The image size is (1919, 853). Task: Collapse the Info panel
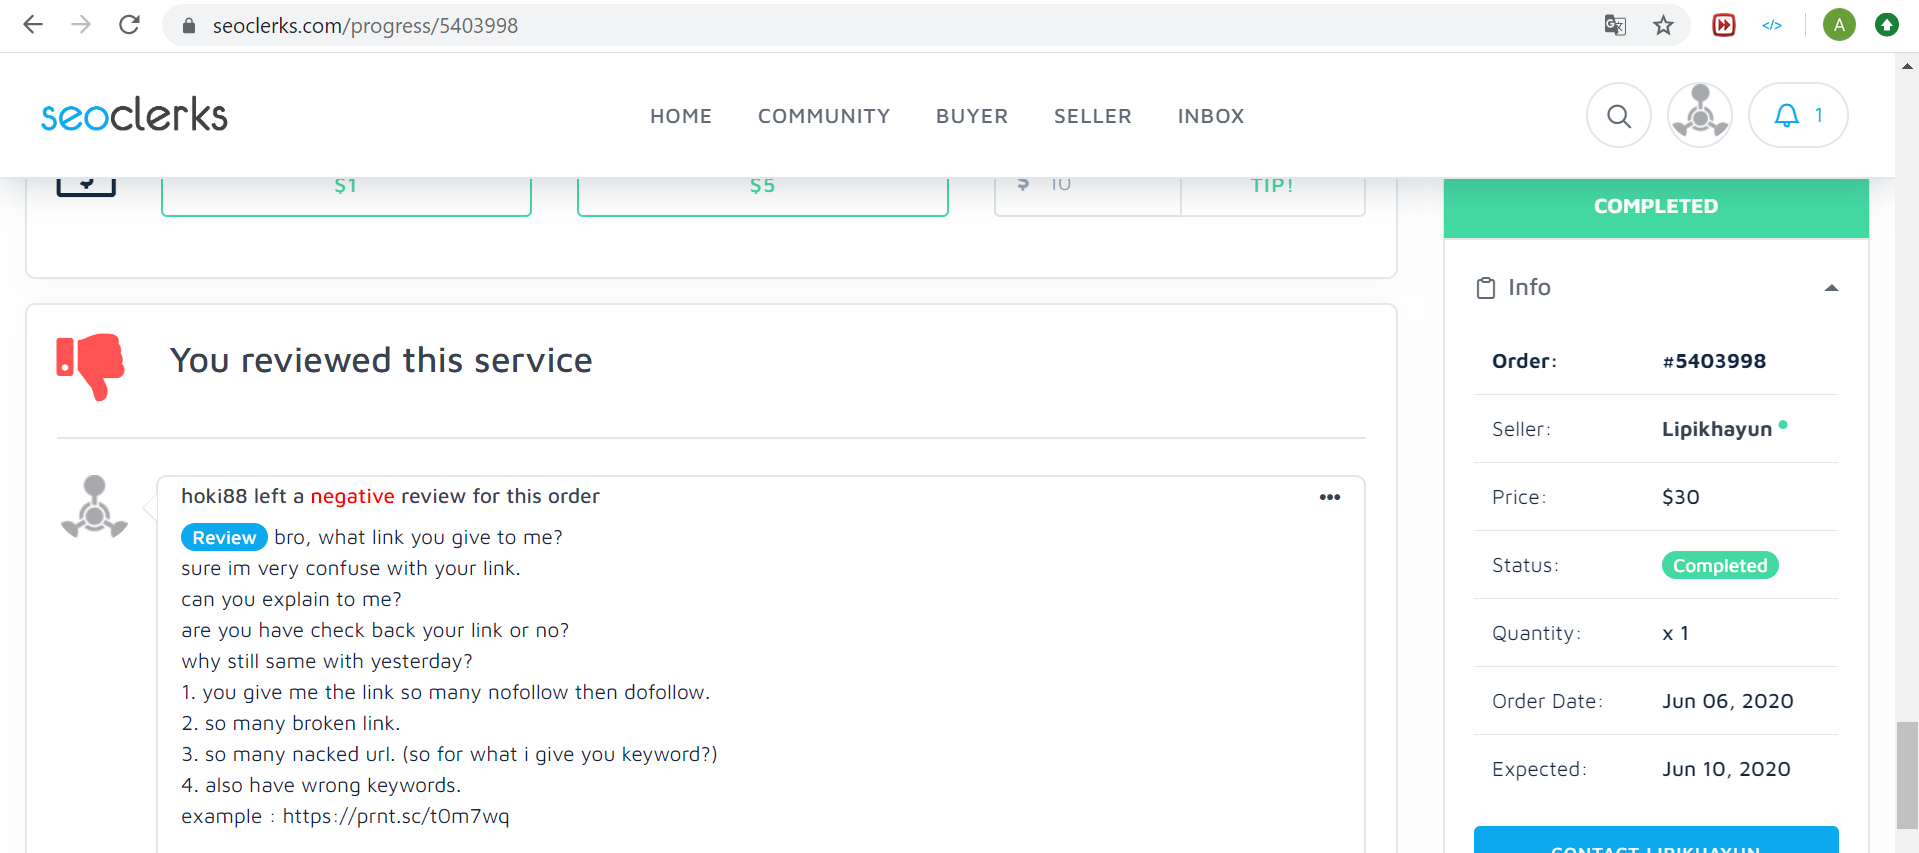pyautogui.click(x=1831, y=288)
